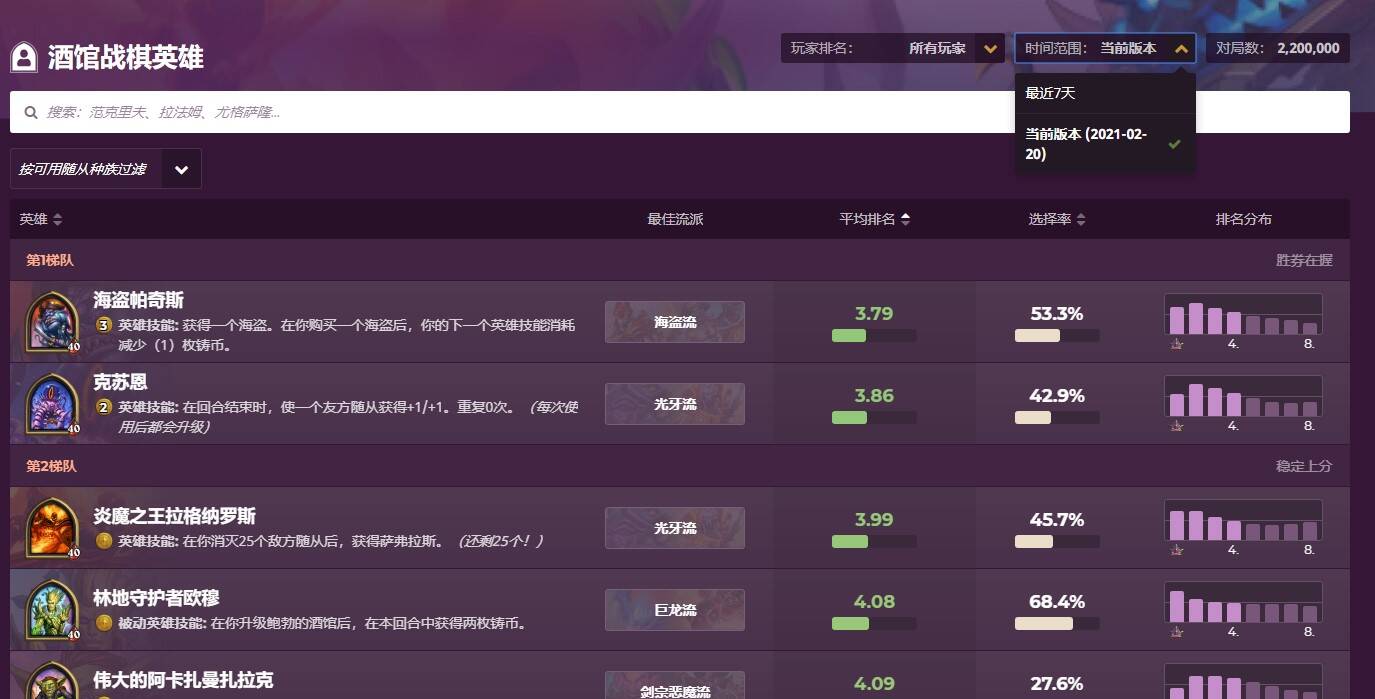The width and height of the screenshot is (1375, 699).
Task: Click the 巨龙流 best comp button
Action: [675, 610]
